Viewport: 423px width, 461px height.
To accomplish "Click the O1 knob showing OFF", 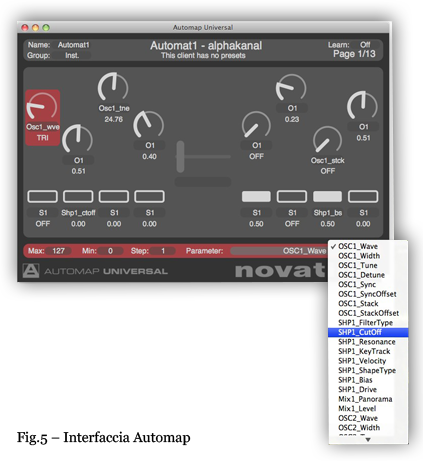I will (x=256, y=125).
